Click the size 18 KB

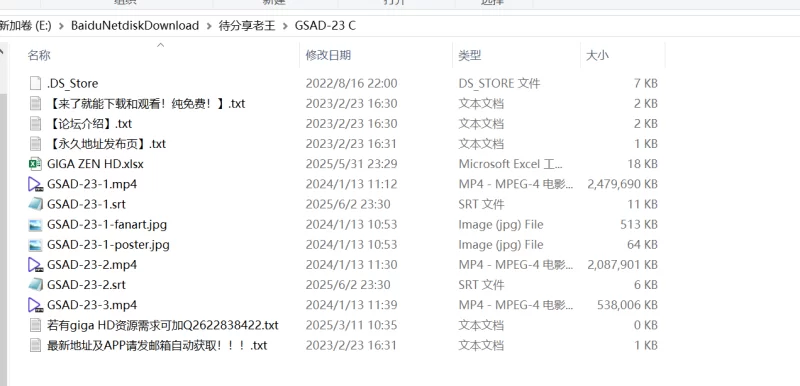643,164
